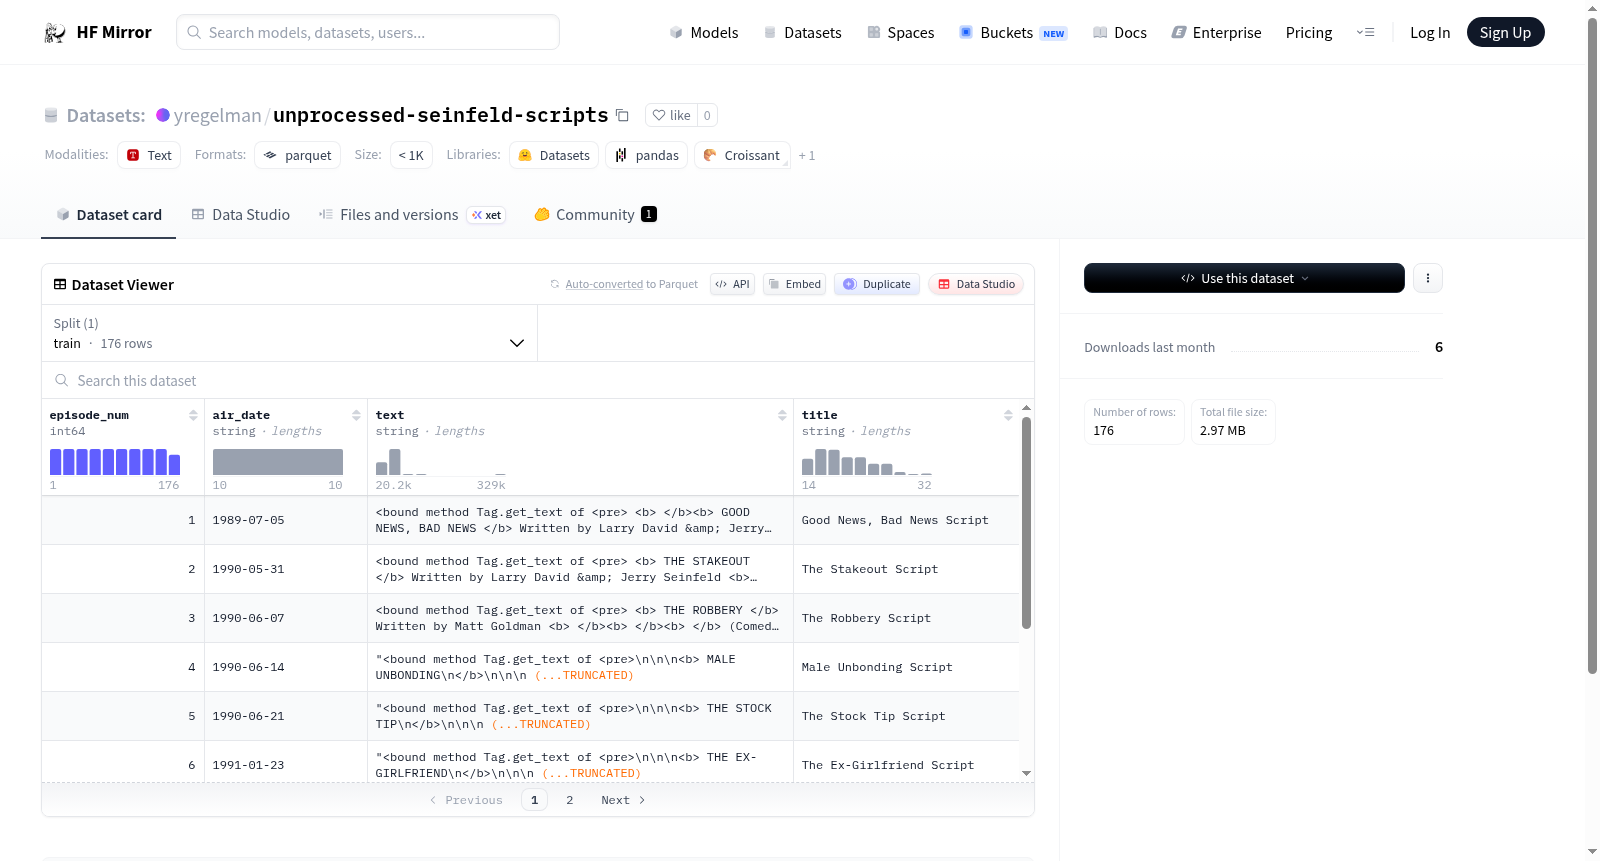The height and width of the screenshot is (861, 1600).
Task: Open the Pricing page
Action: pyautogui.click(x=1309, y=33)
